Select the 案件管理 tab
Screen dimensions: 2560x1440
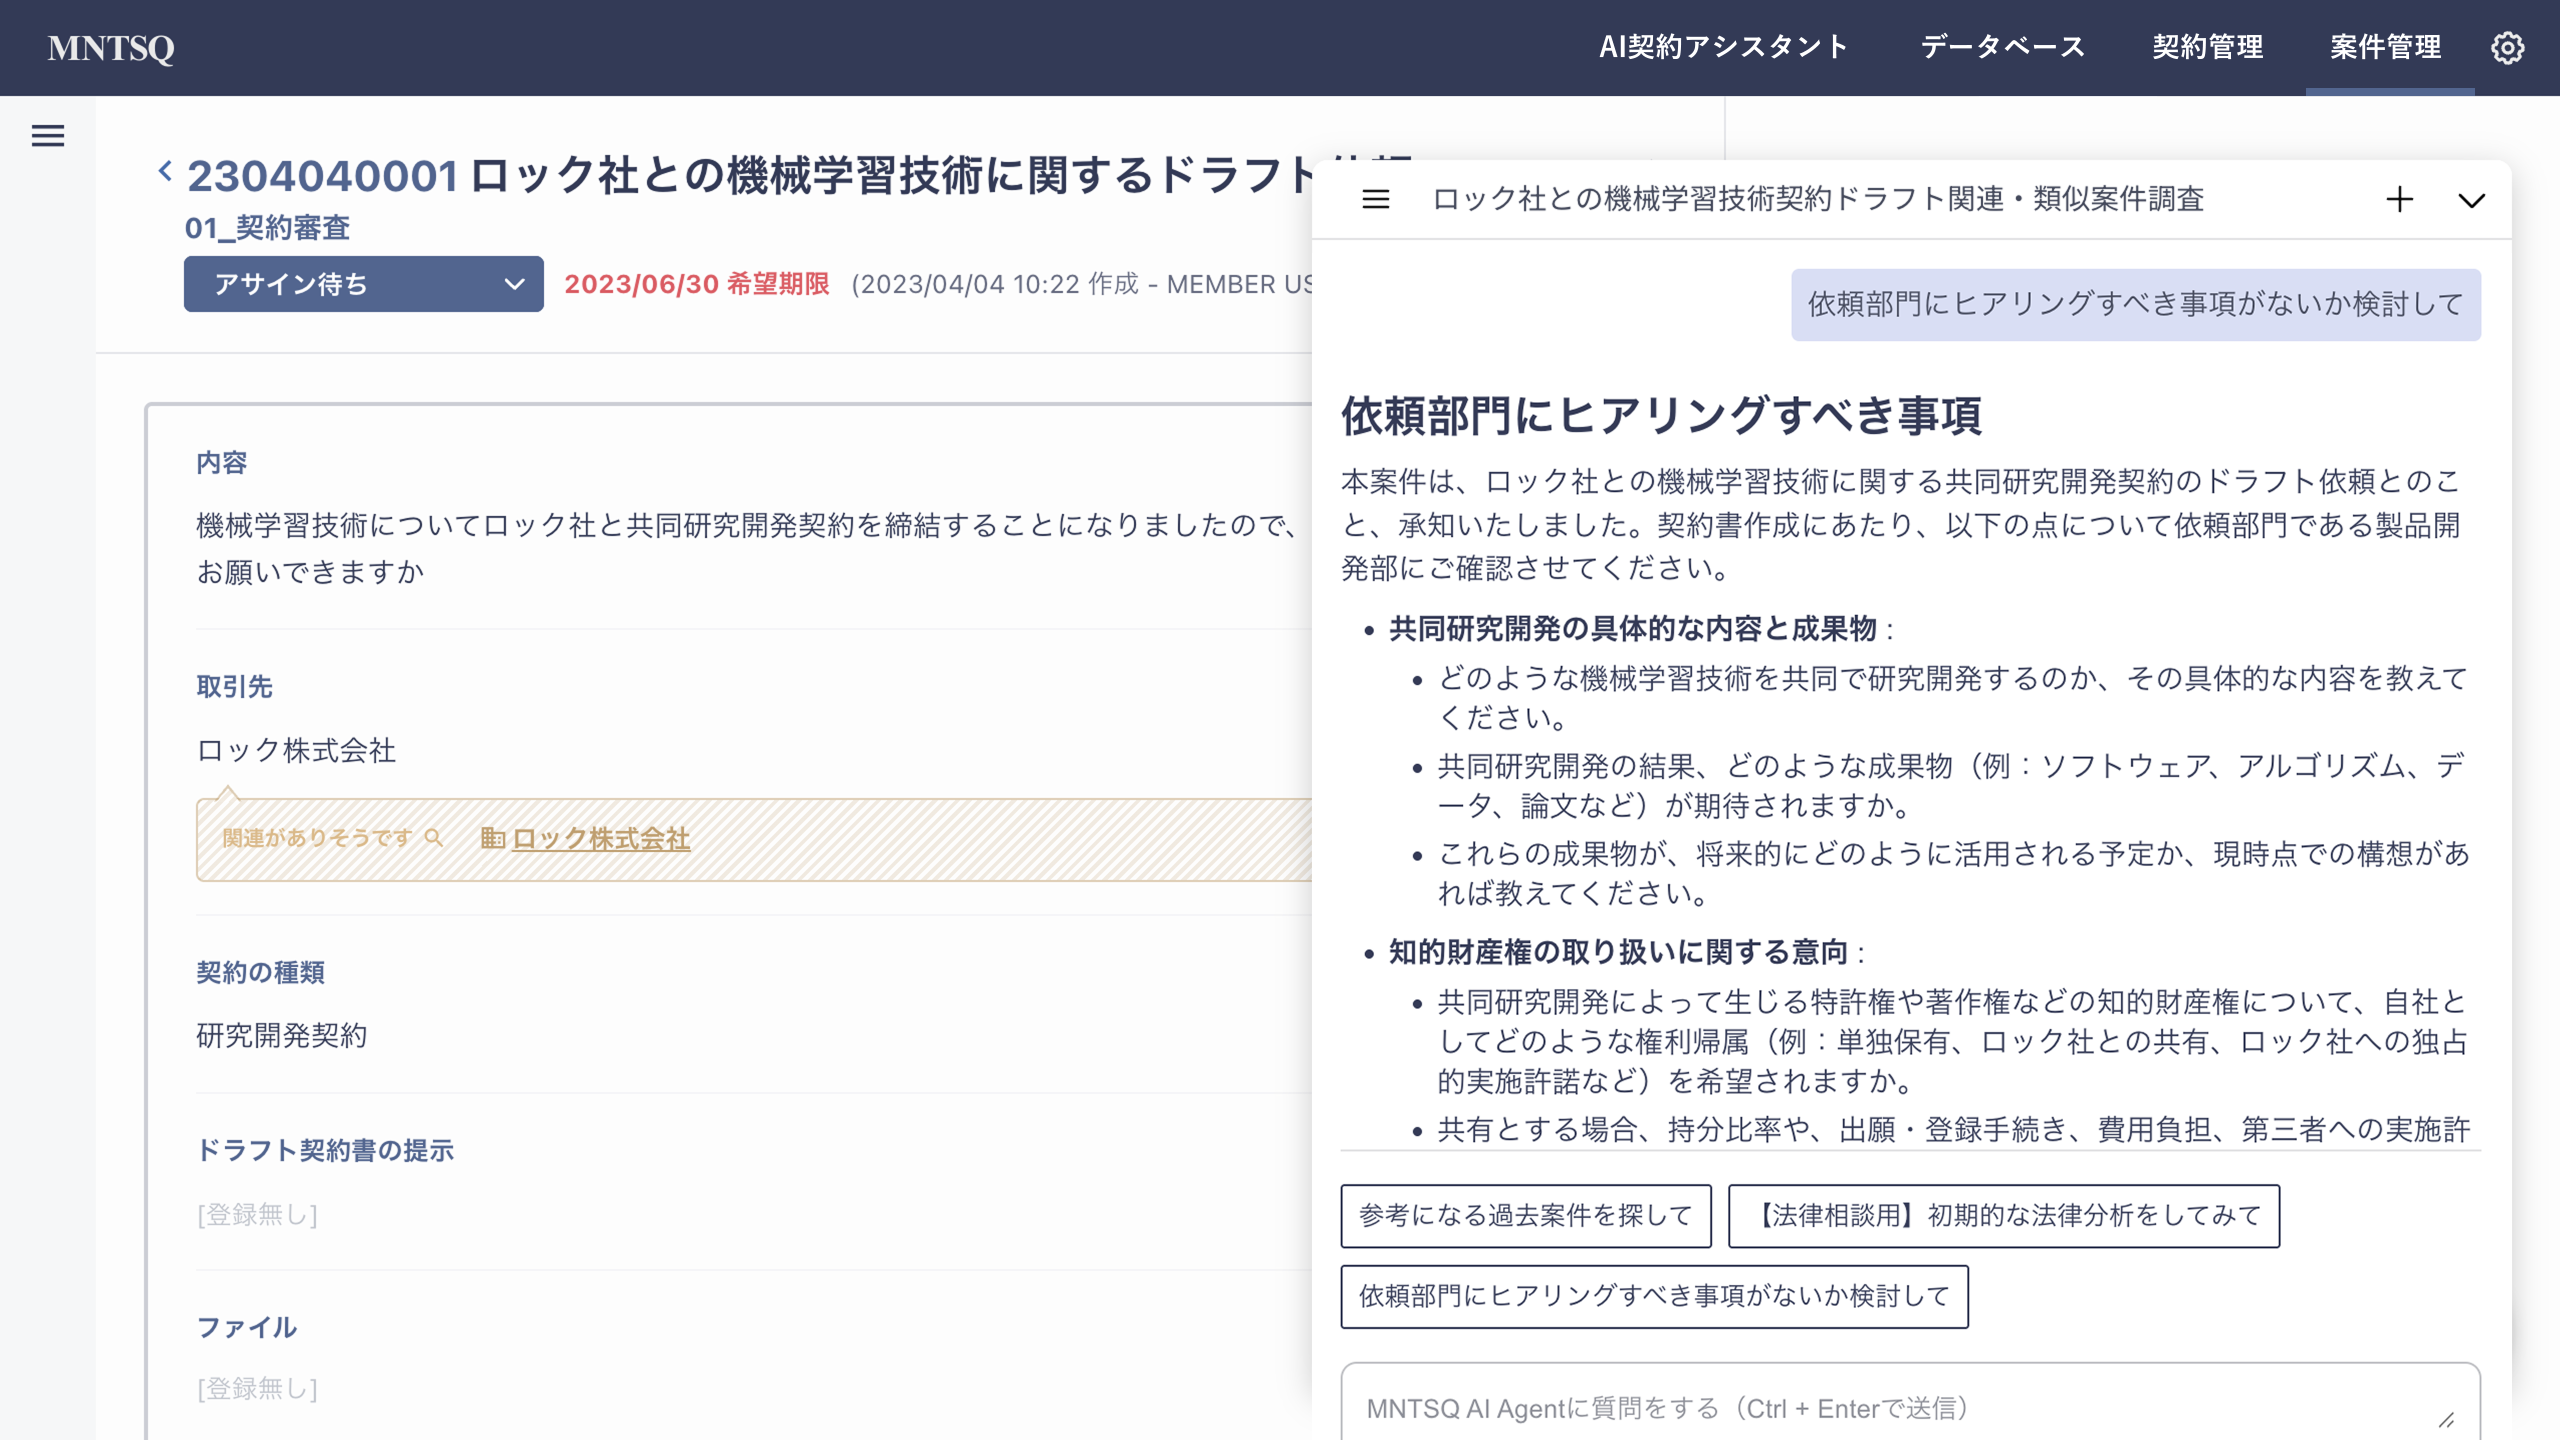pyautogui.click(x=2385, y=47)
